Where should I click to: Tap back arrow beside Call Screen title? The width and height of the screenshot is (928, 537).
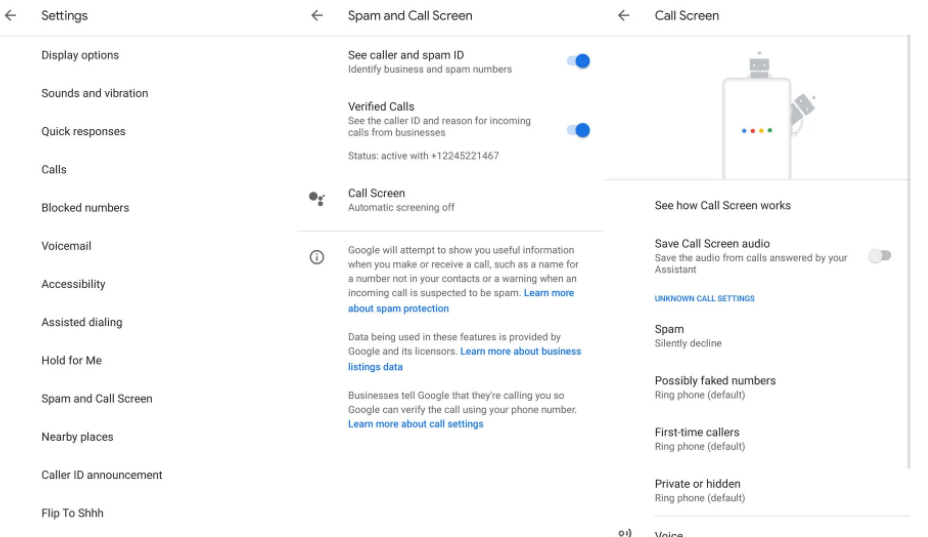point(624,15)
